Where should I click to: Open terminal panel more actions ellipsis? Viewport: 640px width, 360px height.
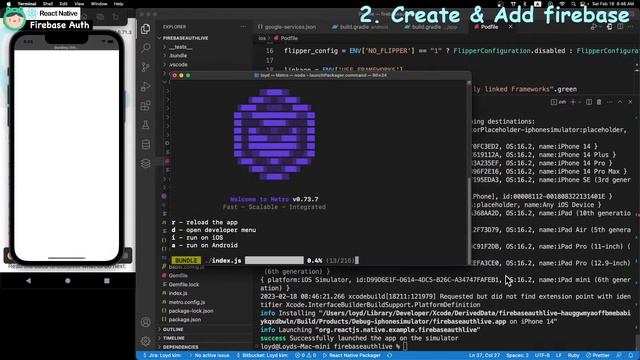609,102
